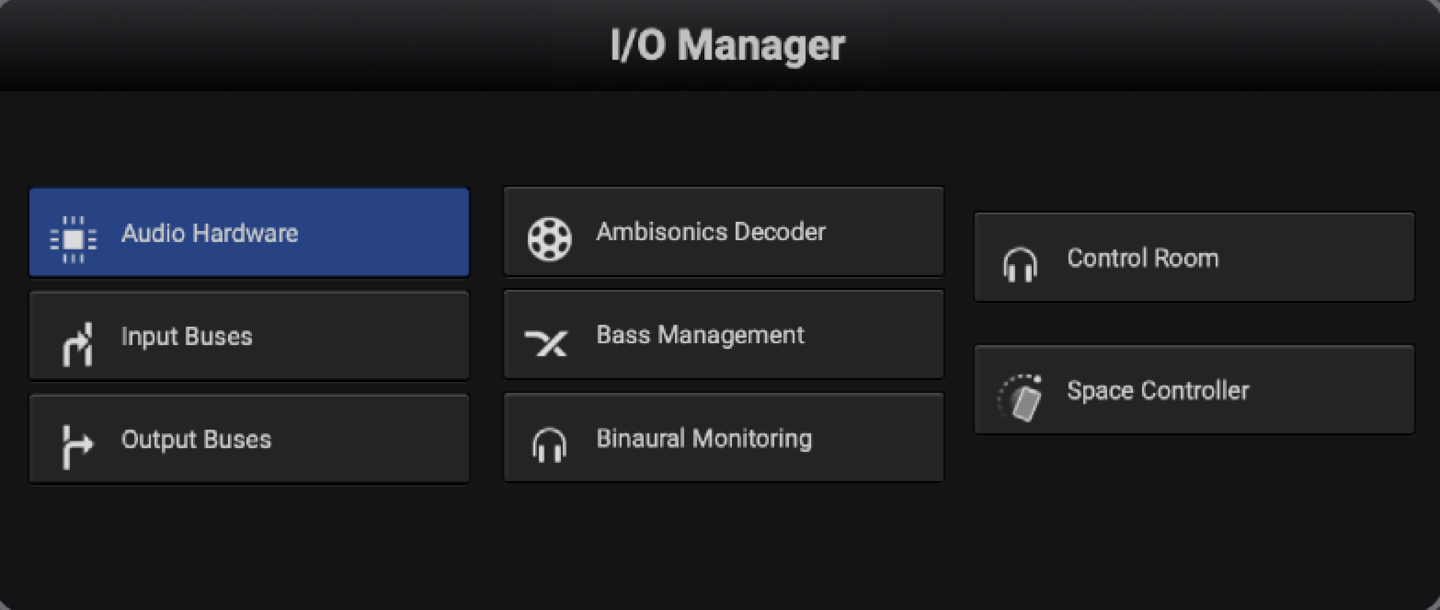
Task: Click the Binaural Monitoring headphones icon
Action: [x=549, y=445]
